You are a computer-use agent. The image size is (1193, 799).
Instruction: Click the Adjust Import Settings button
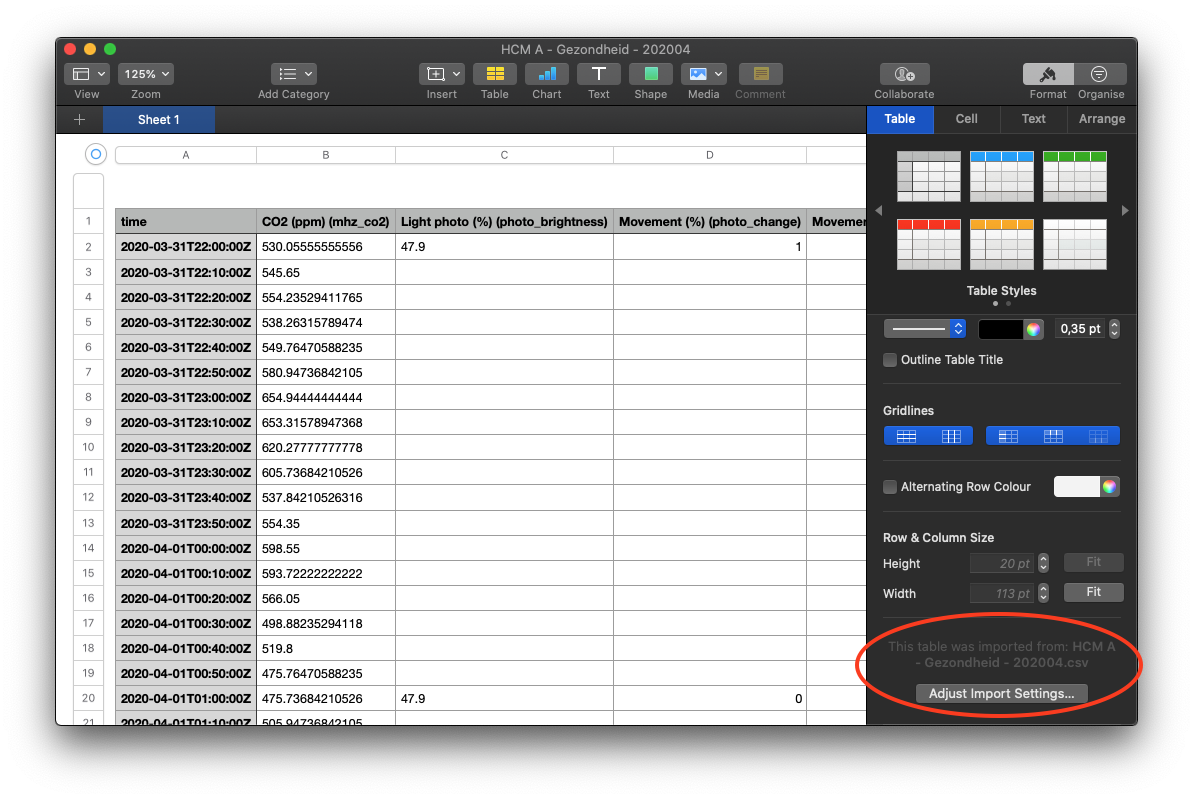pos(1001,693)
